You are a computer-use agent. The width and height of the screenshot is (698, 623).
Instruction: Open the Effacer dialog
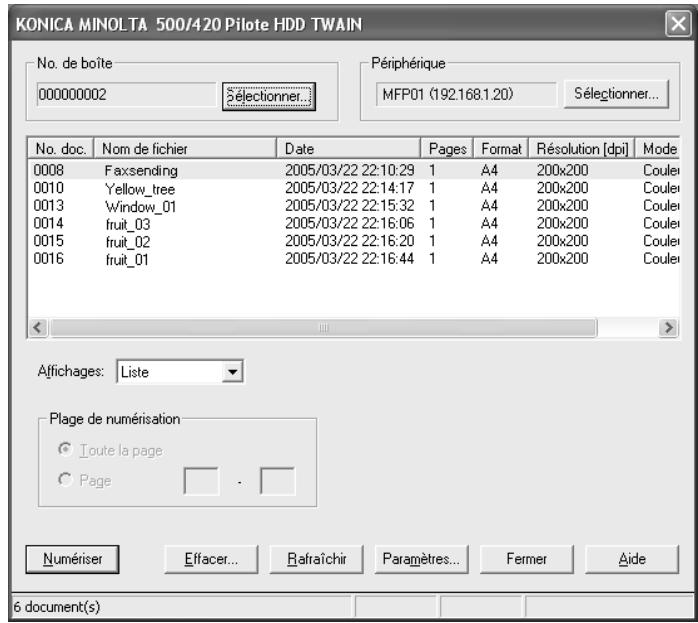[211, 559]
